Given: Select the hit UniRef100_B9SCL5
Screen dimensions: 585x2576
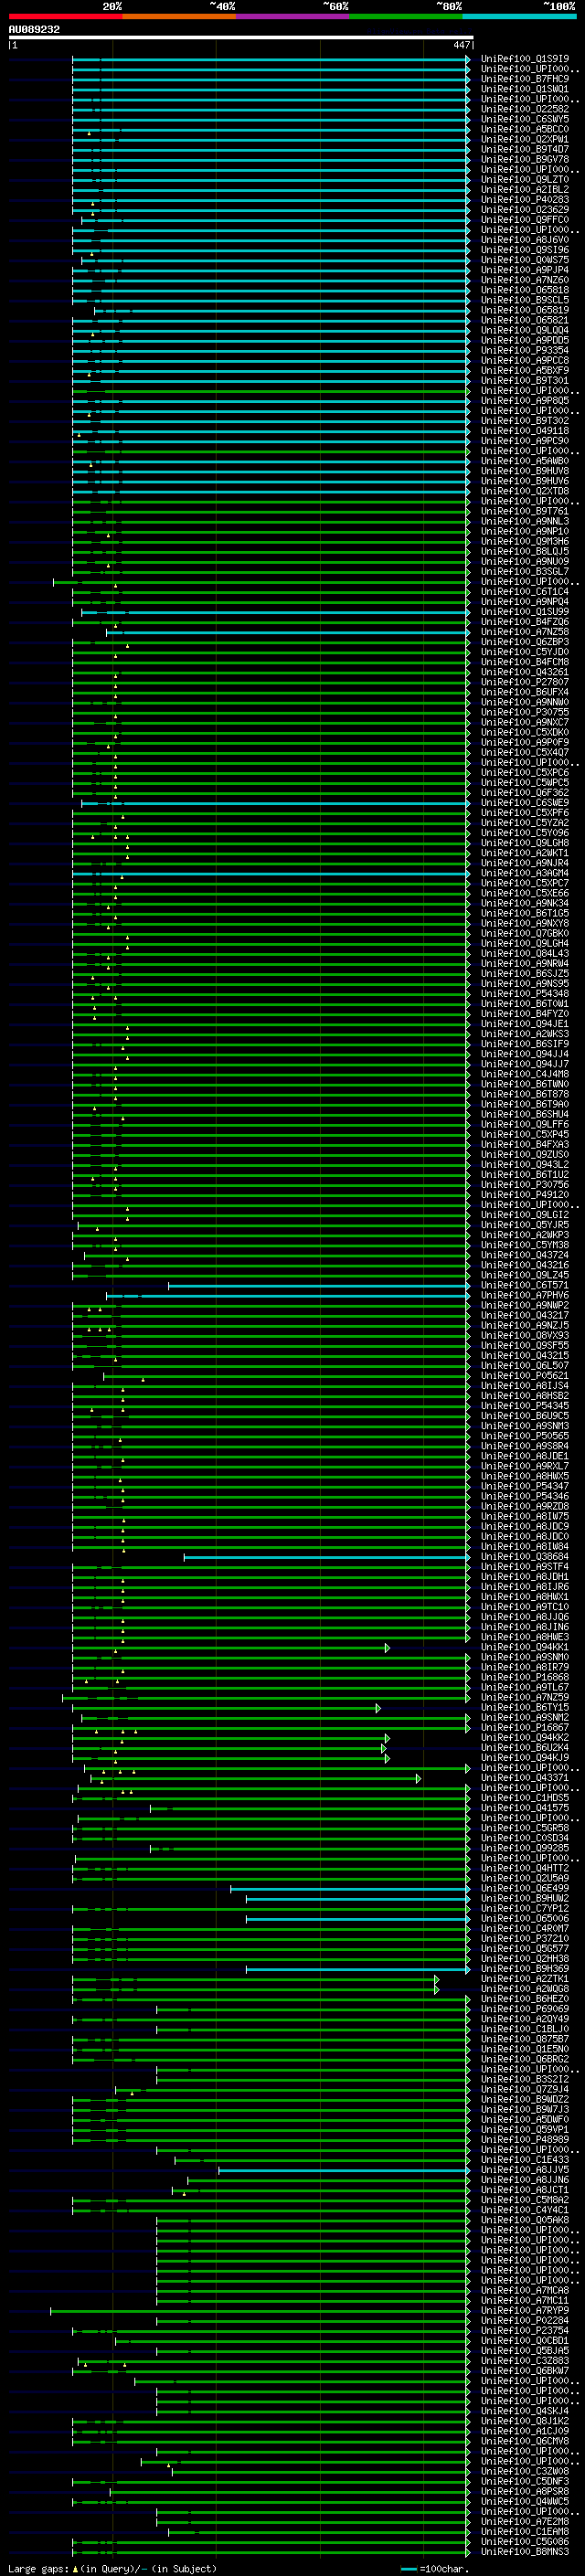Looking at the screenshot, I should (x=525, y=300).
